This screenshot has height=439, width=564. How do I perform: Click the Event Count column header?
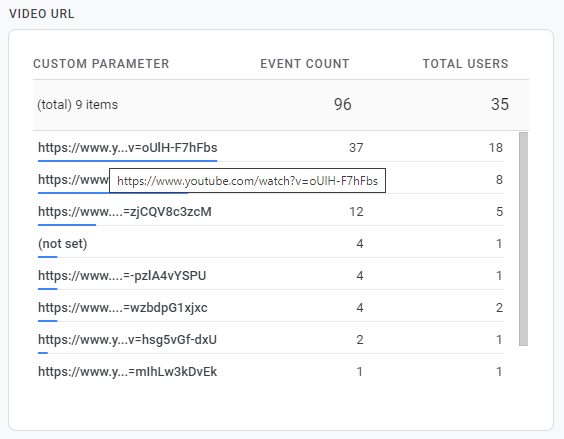point(305,64)
